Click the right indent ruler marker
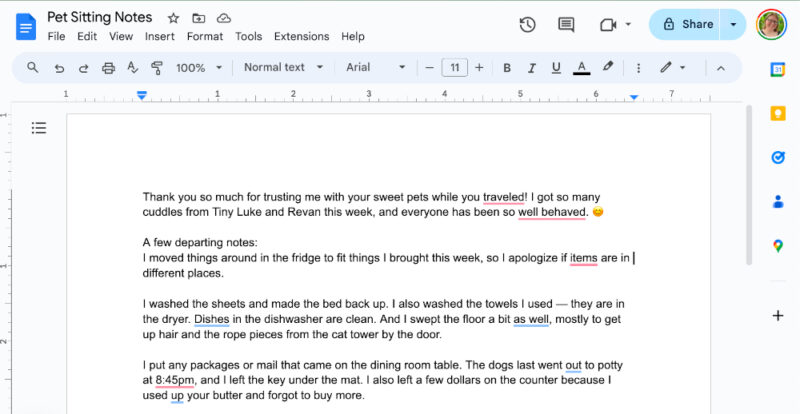Image resolution: width=800 pixels, height=414 pixels. (x=634, y=97)
